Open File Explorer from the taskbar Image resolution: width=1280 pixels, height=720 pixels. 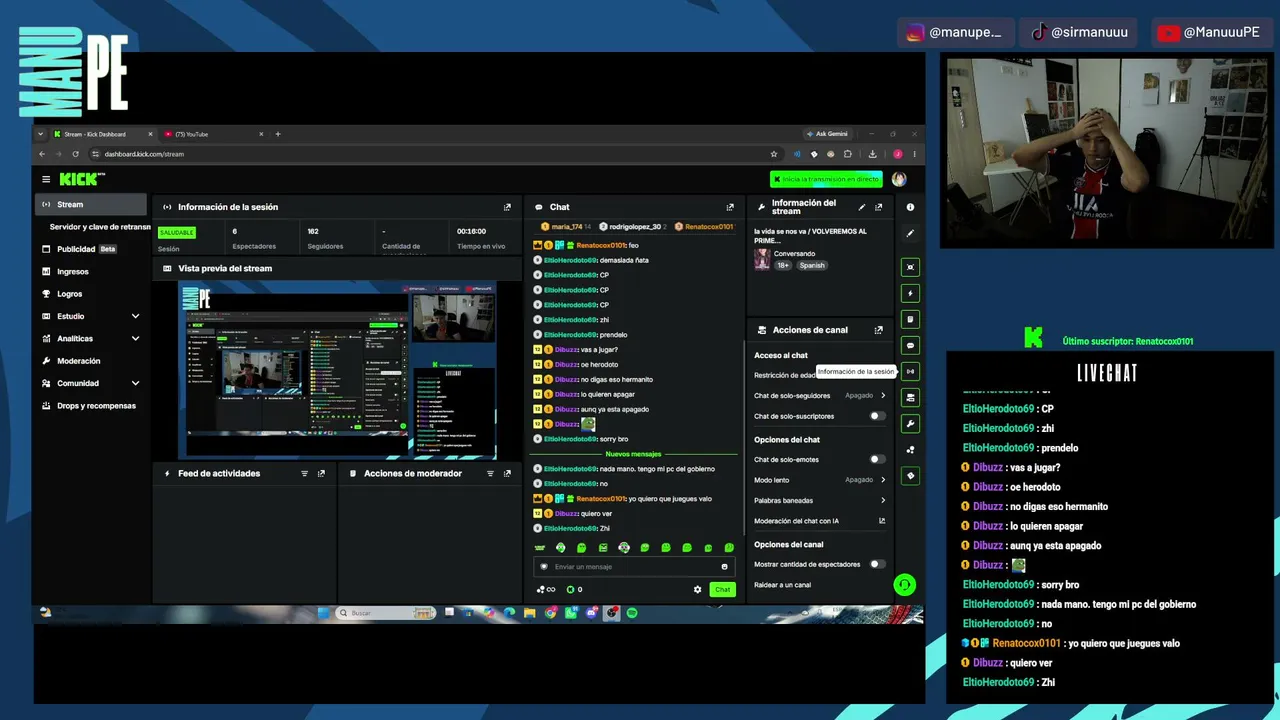tap(530, 613)
